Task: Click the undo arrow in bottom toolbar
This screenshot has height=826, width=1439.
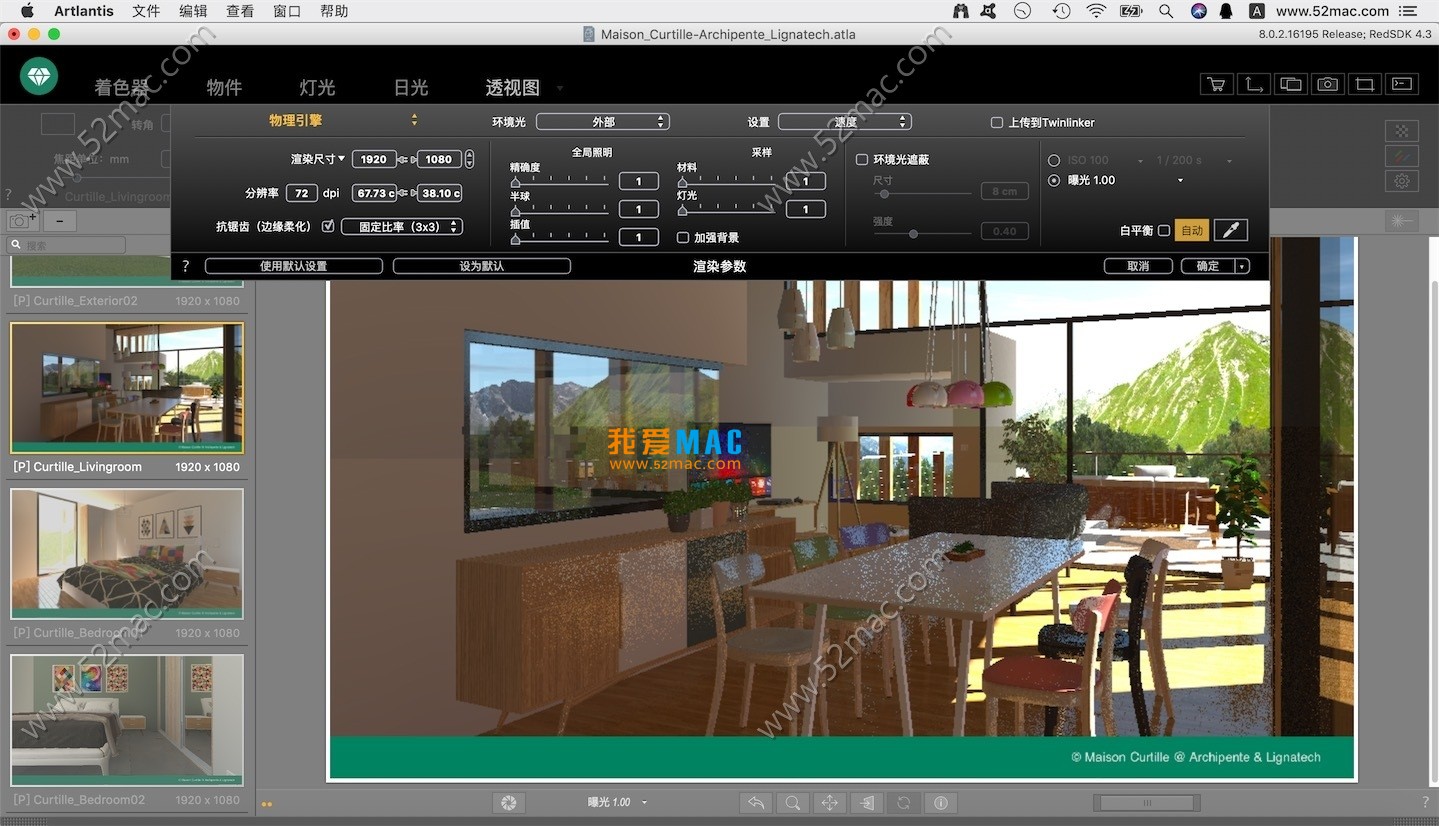Action: (756, 802)
